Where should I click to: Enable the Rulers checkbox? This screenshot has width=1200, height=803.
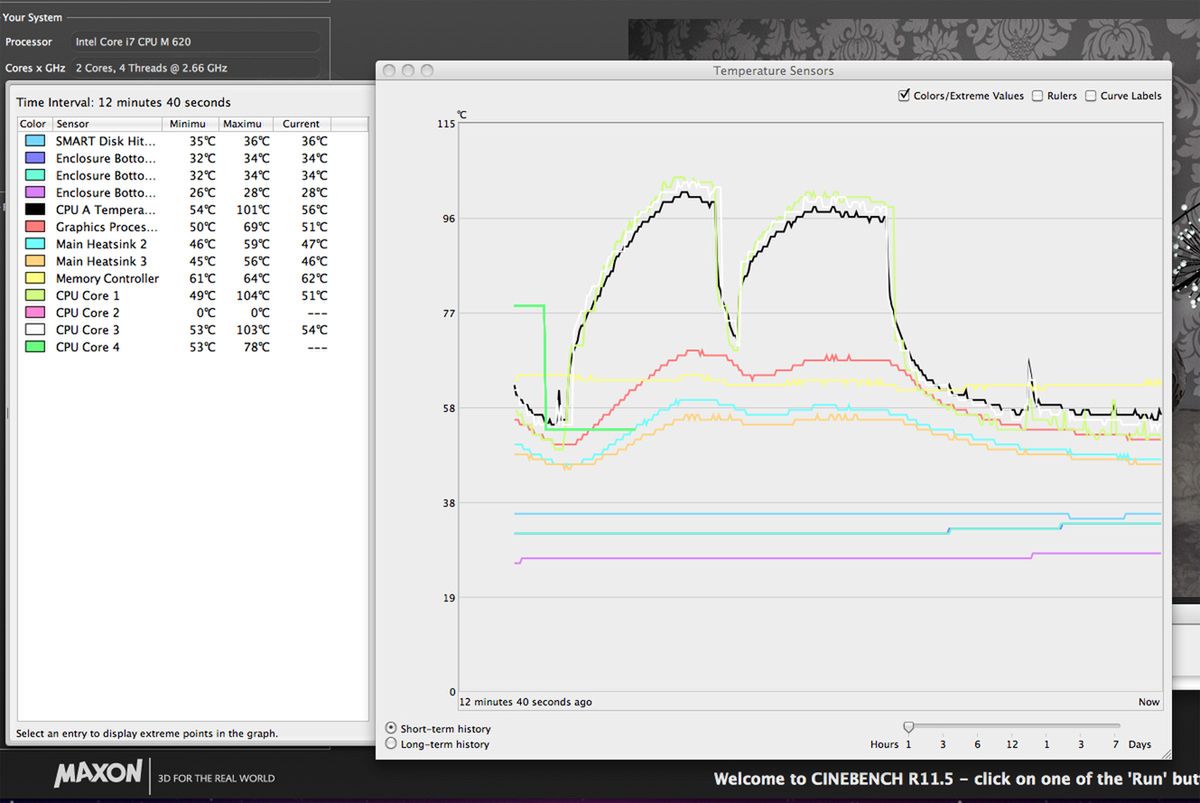point(1038,96)
